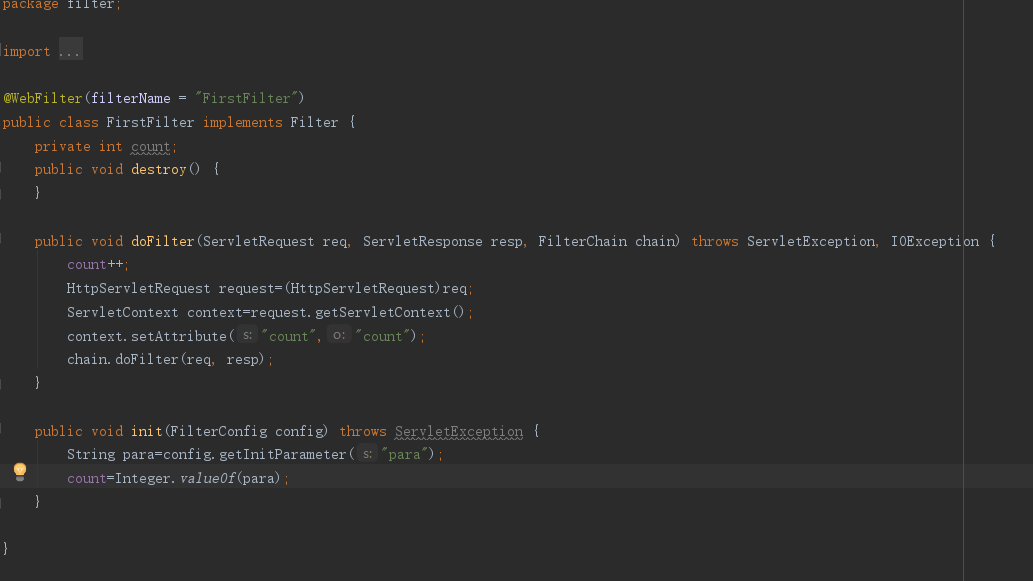This screenshot has width=1033, height=581.
Task: Collapse init method using gutter fold marker
Action: tap(1, 430)
